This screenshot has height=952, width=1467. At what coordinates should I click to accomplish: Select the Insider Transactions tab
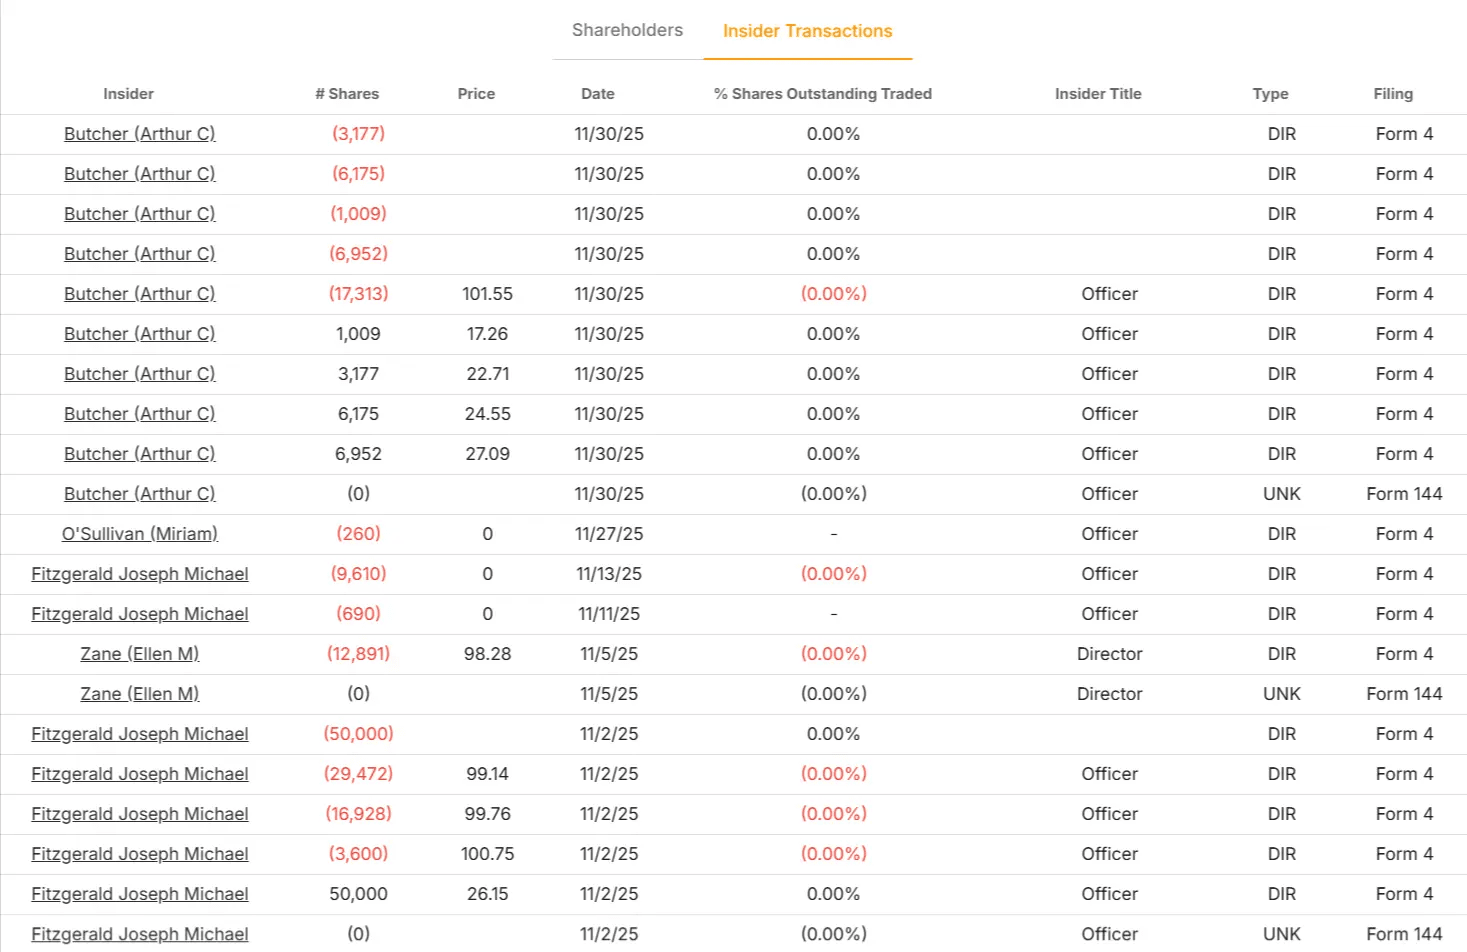click(x=807, y=31)
